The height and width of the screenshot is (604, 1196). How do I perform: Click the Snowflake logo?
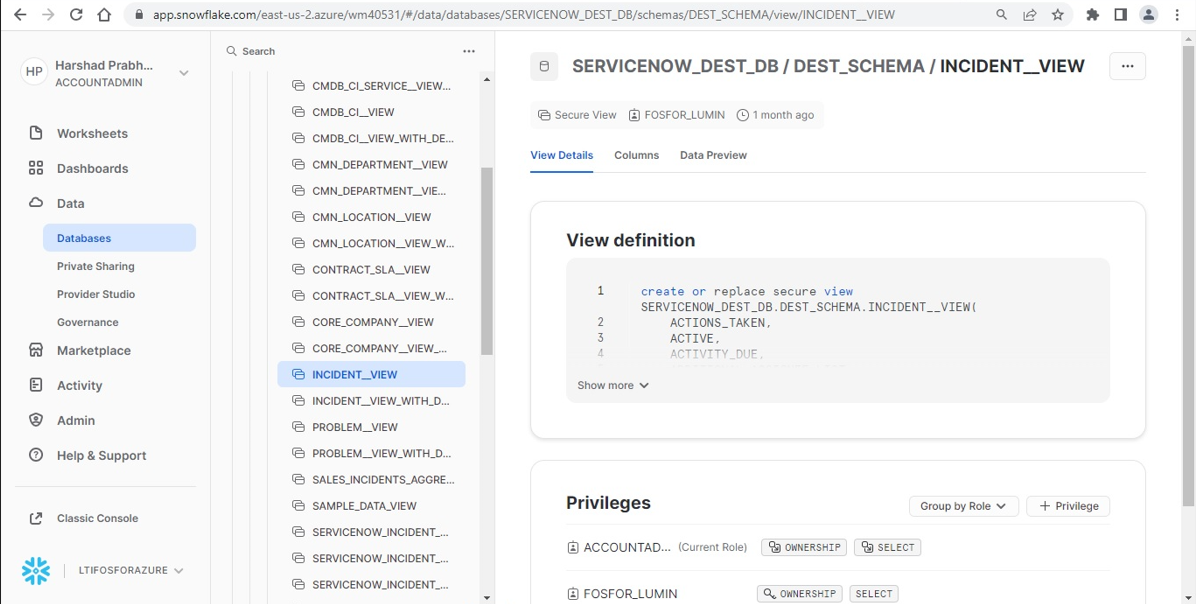[x=36, y=570]
